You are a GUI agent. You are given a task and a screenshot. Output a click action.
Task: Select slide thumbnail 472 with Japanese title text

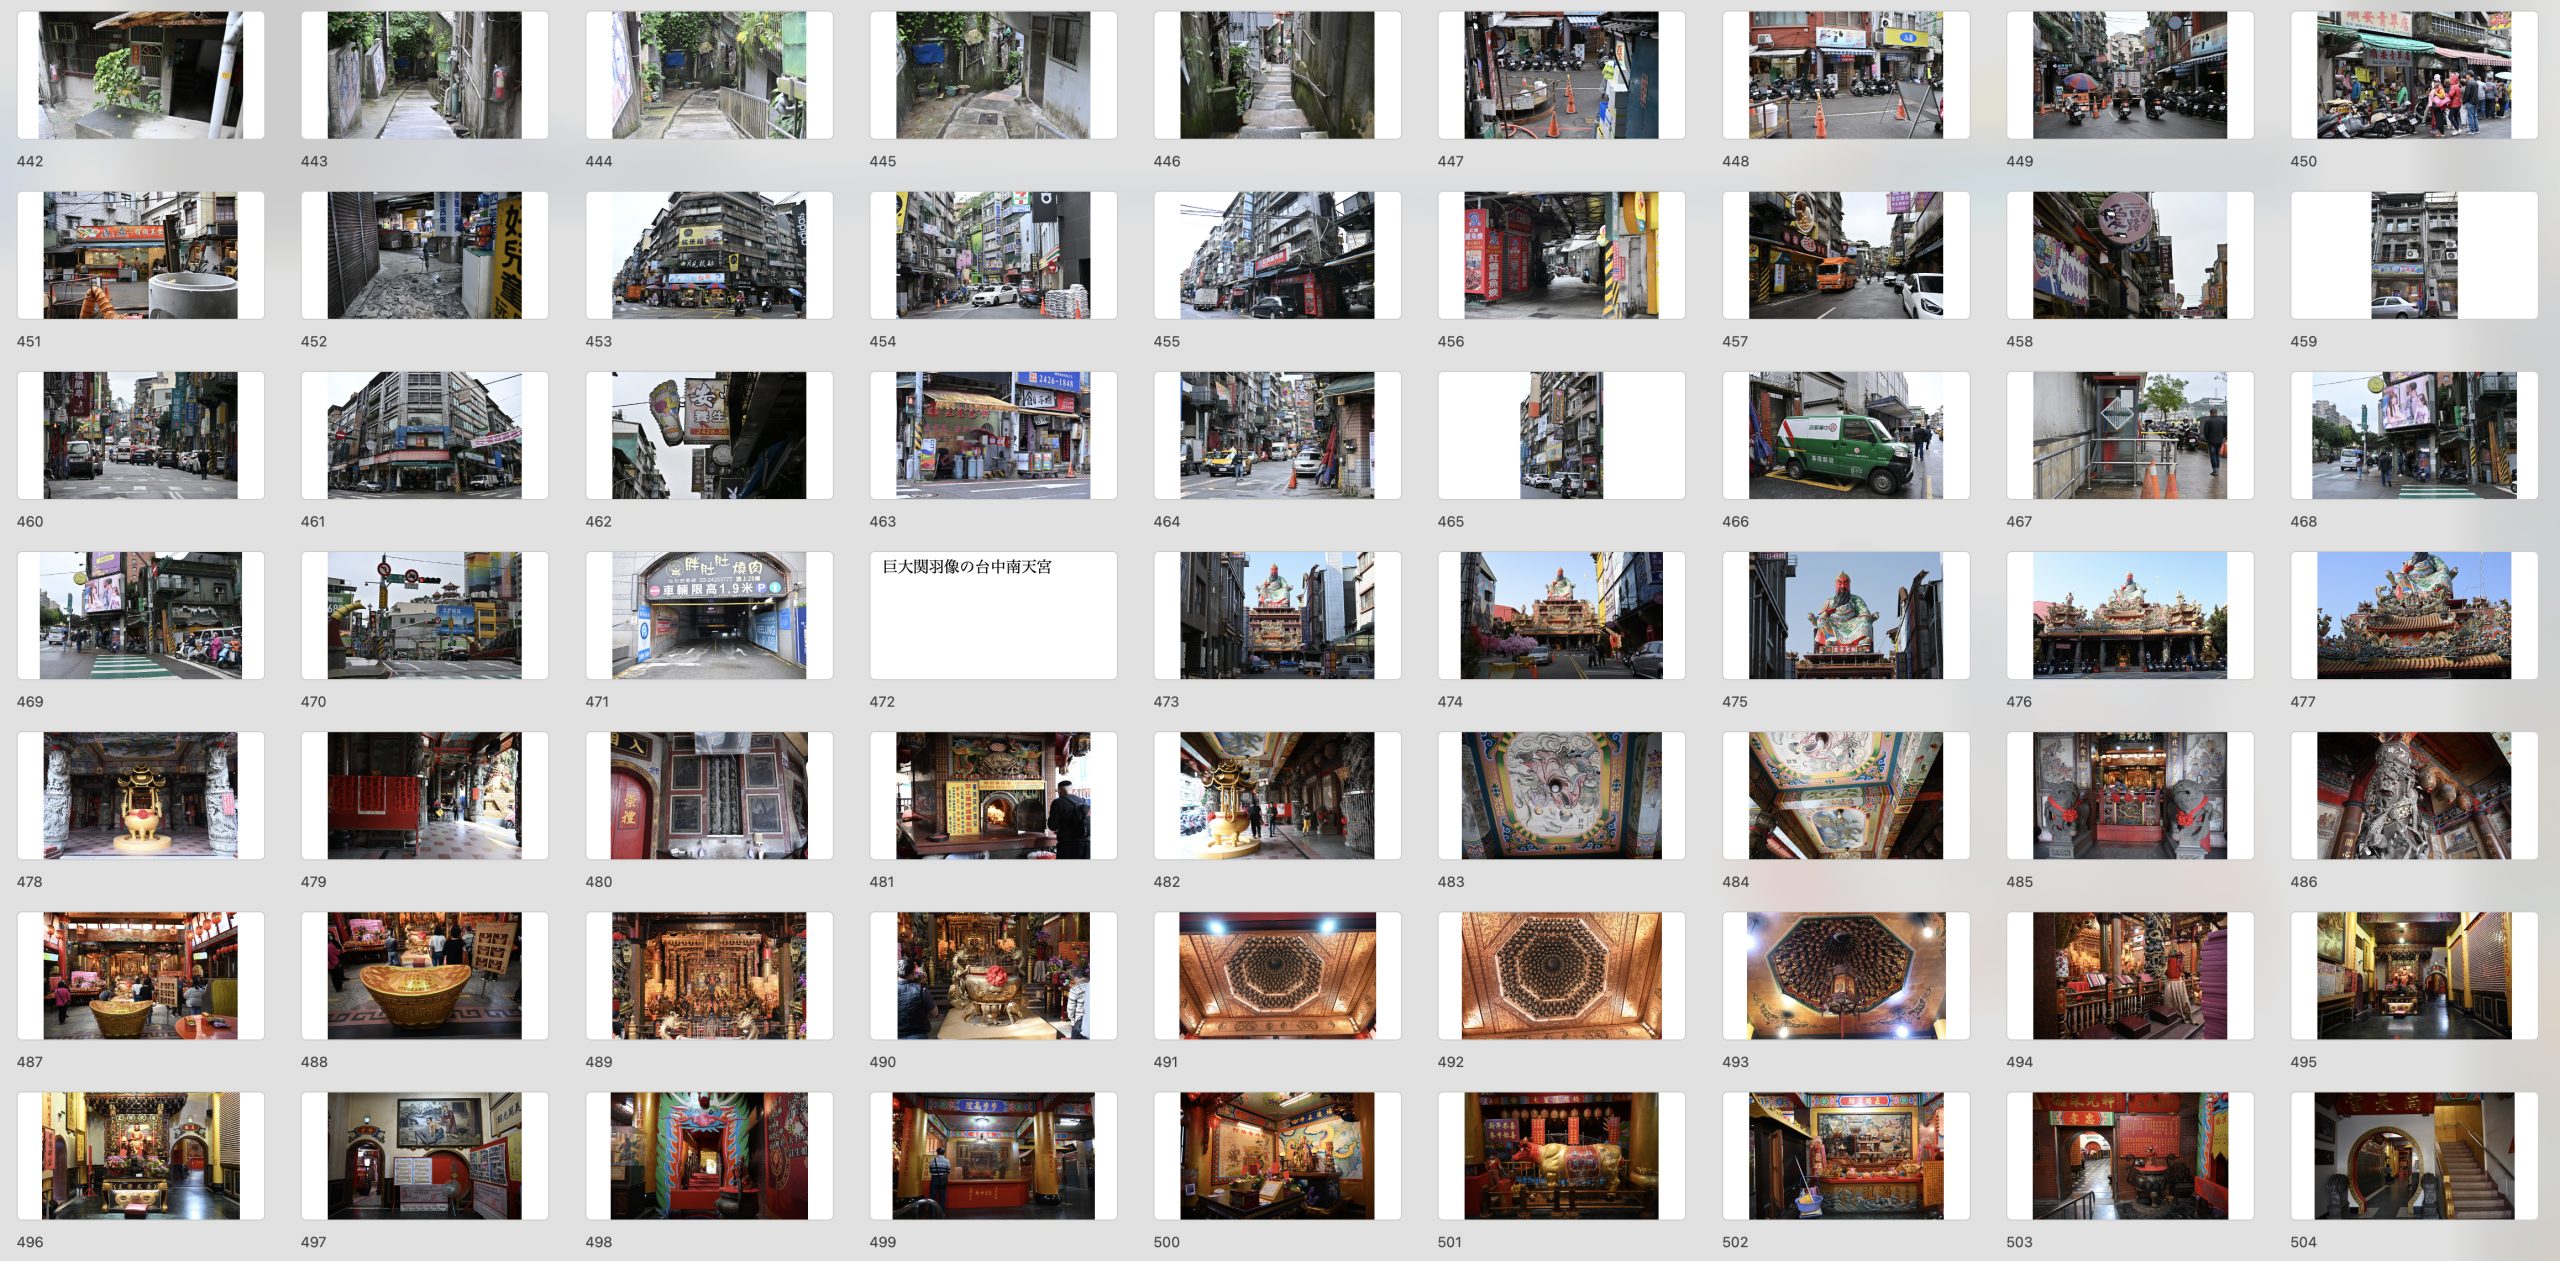pyautogui.click(x=992, y=615)
